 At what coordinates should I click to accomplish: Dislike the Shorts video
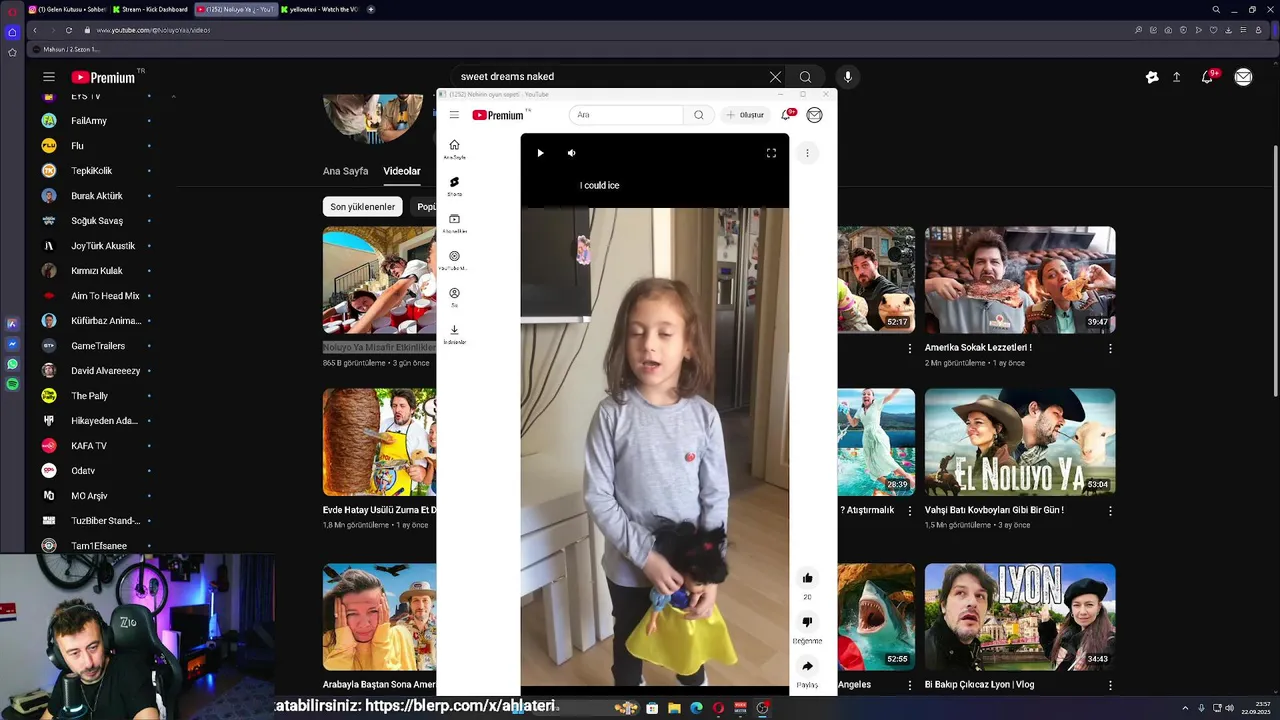coord(807,622)
